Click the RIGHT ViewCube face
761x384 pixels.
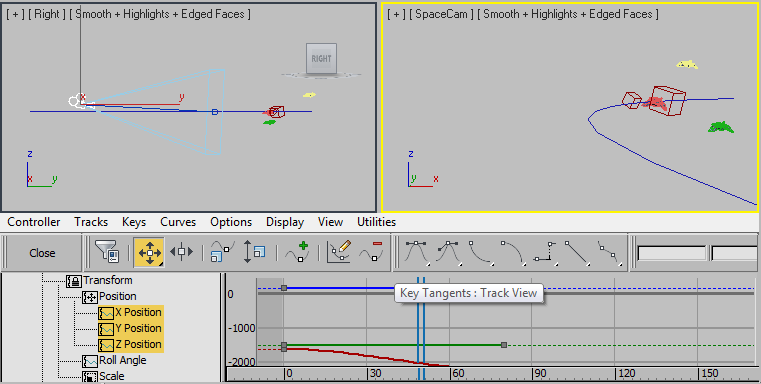321,58
